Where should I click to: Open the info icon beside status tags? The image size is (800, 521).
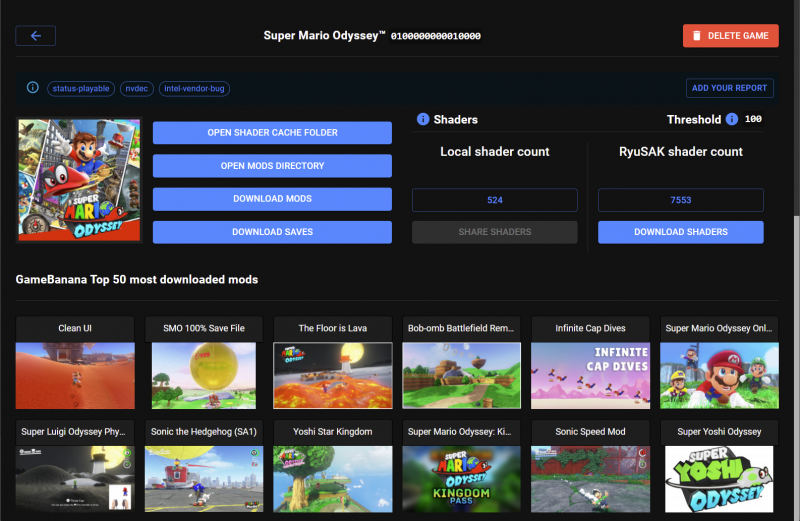click(33, 88)
